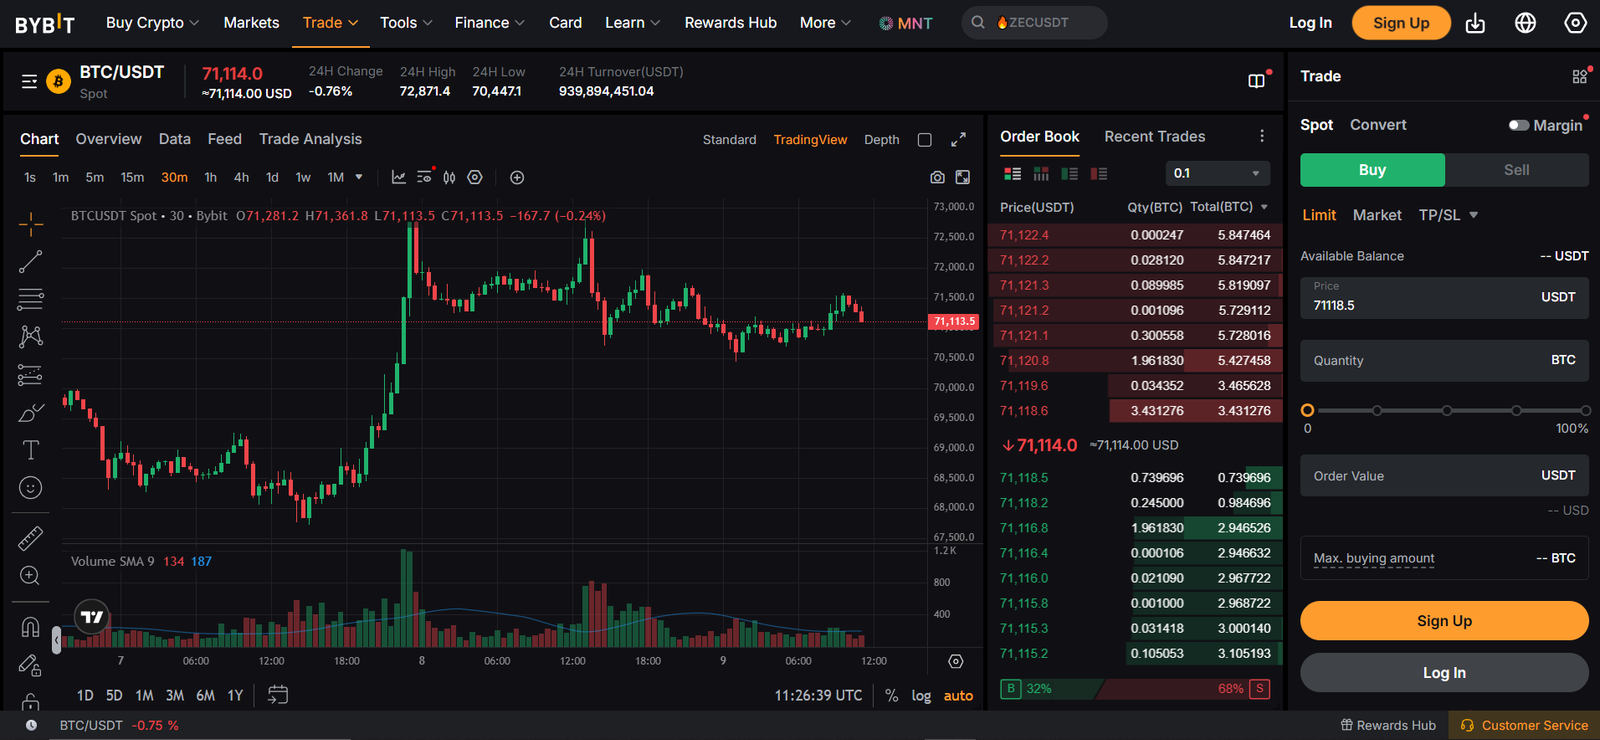Expand the Learn menu
Screen dimensions: 1600x740
[632, 22]
